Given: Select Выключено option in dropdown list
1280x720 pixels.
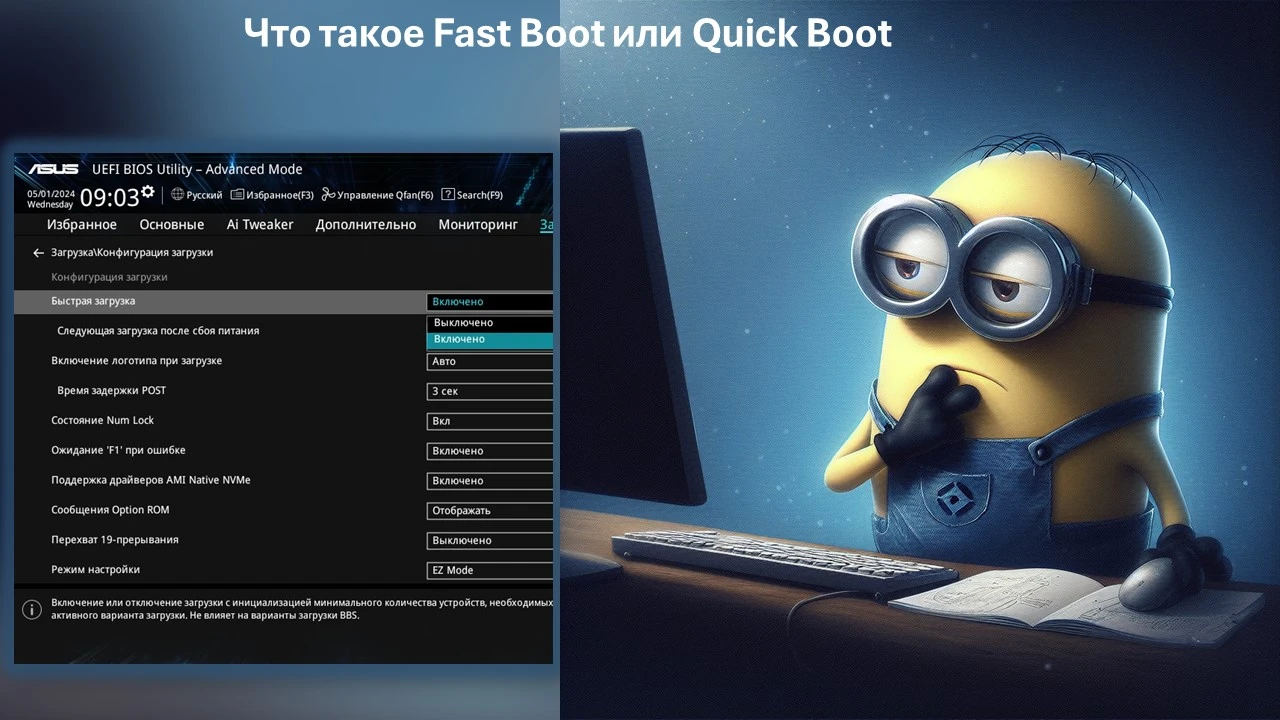Looking at the screenshot, I should (x=489, y=323).
